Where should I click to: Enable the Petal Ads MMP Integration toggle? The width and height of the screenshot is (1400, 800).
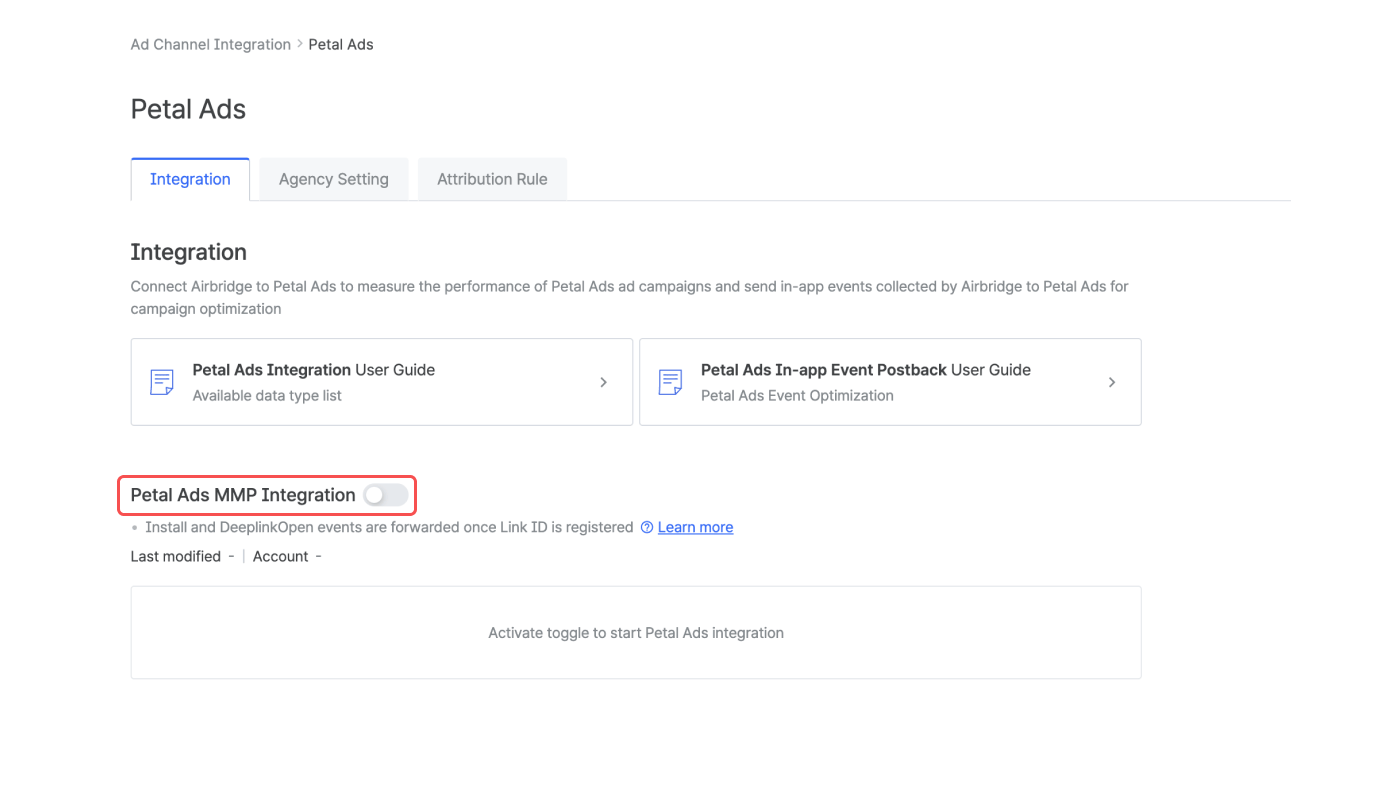386,495
